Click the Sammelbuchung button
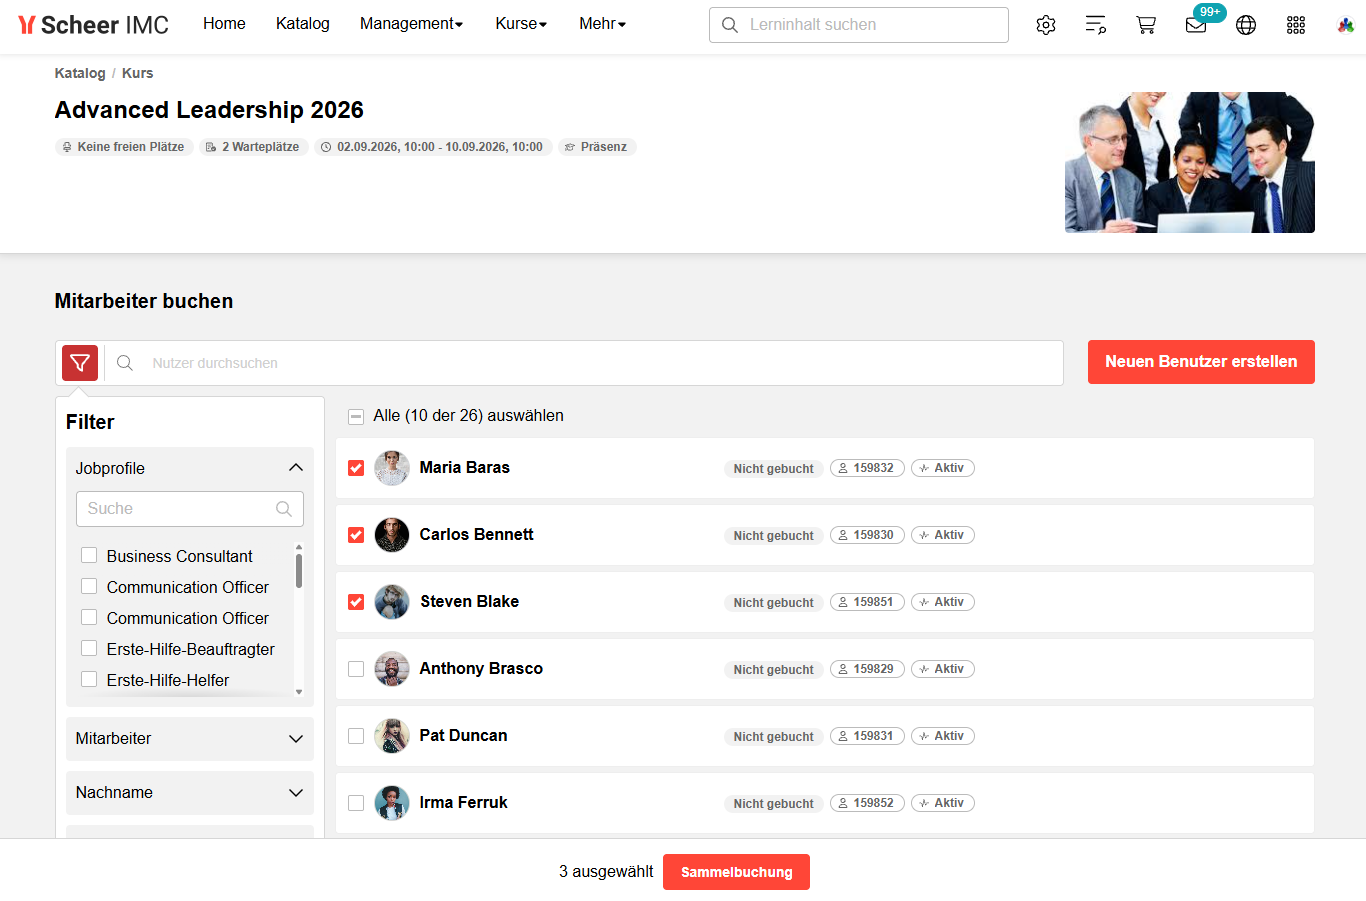Screen dimensions: 1366x901 pos(736,872)
